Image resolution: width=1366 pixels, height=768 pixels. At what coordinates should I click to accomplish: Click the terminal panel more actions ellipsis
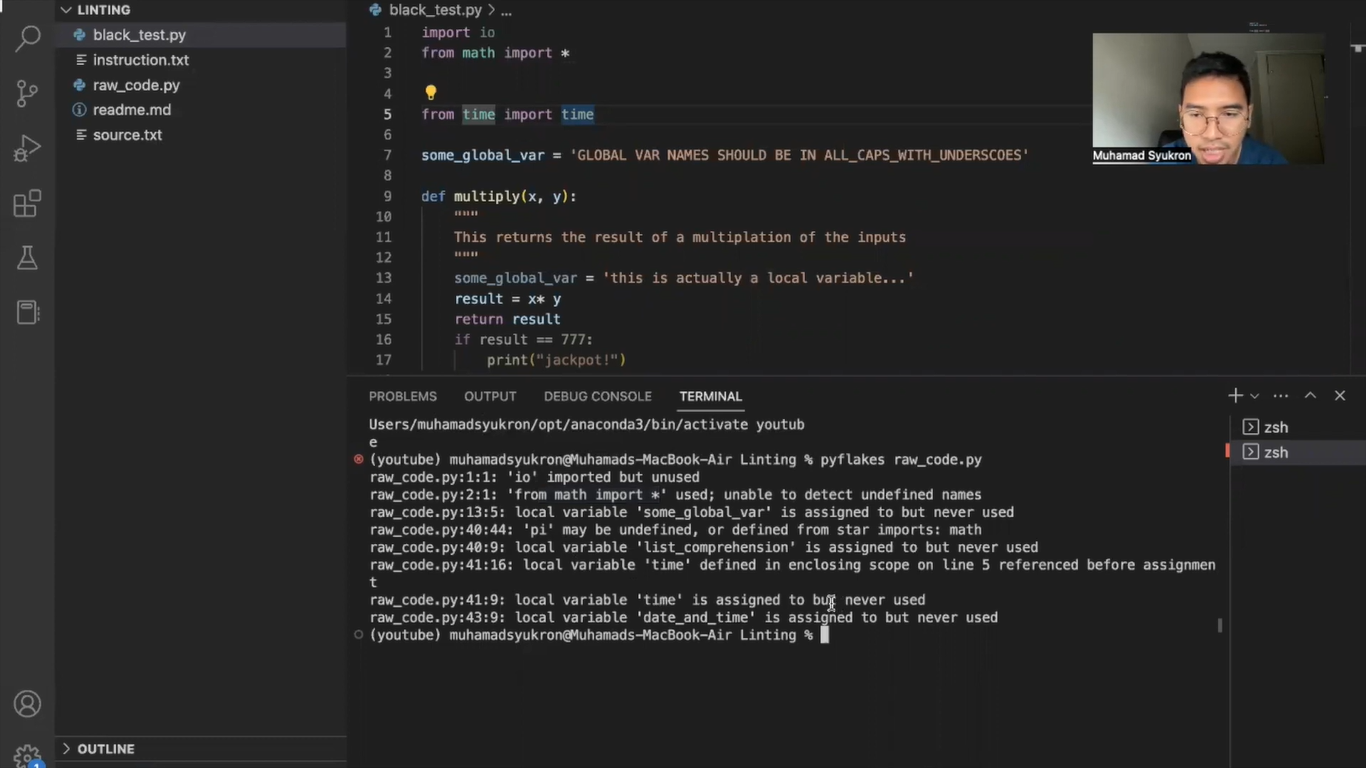click(1281, 396)
